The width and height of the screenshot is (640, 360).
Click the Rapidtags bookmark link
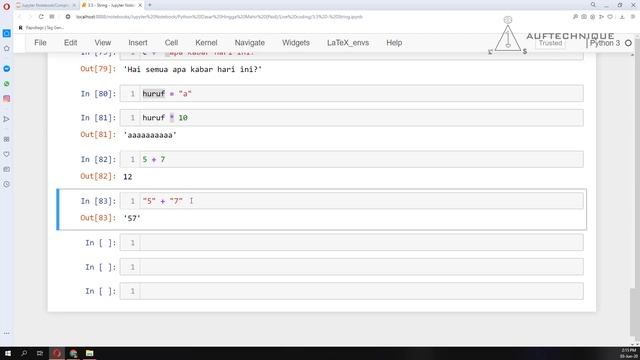pyautogui.click(x=41, y=28)
